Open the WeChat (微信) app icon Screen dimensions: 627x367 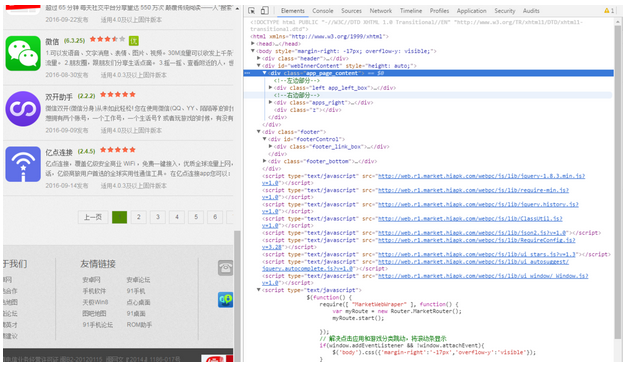click(x=23, y=53)
